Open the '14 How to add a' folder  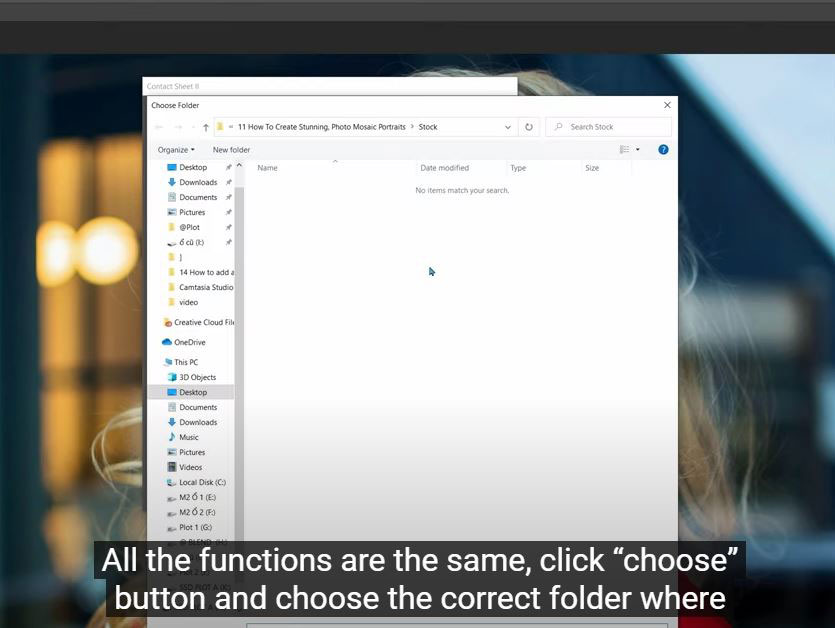coord(206,272)
